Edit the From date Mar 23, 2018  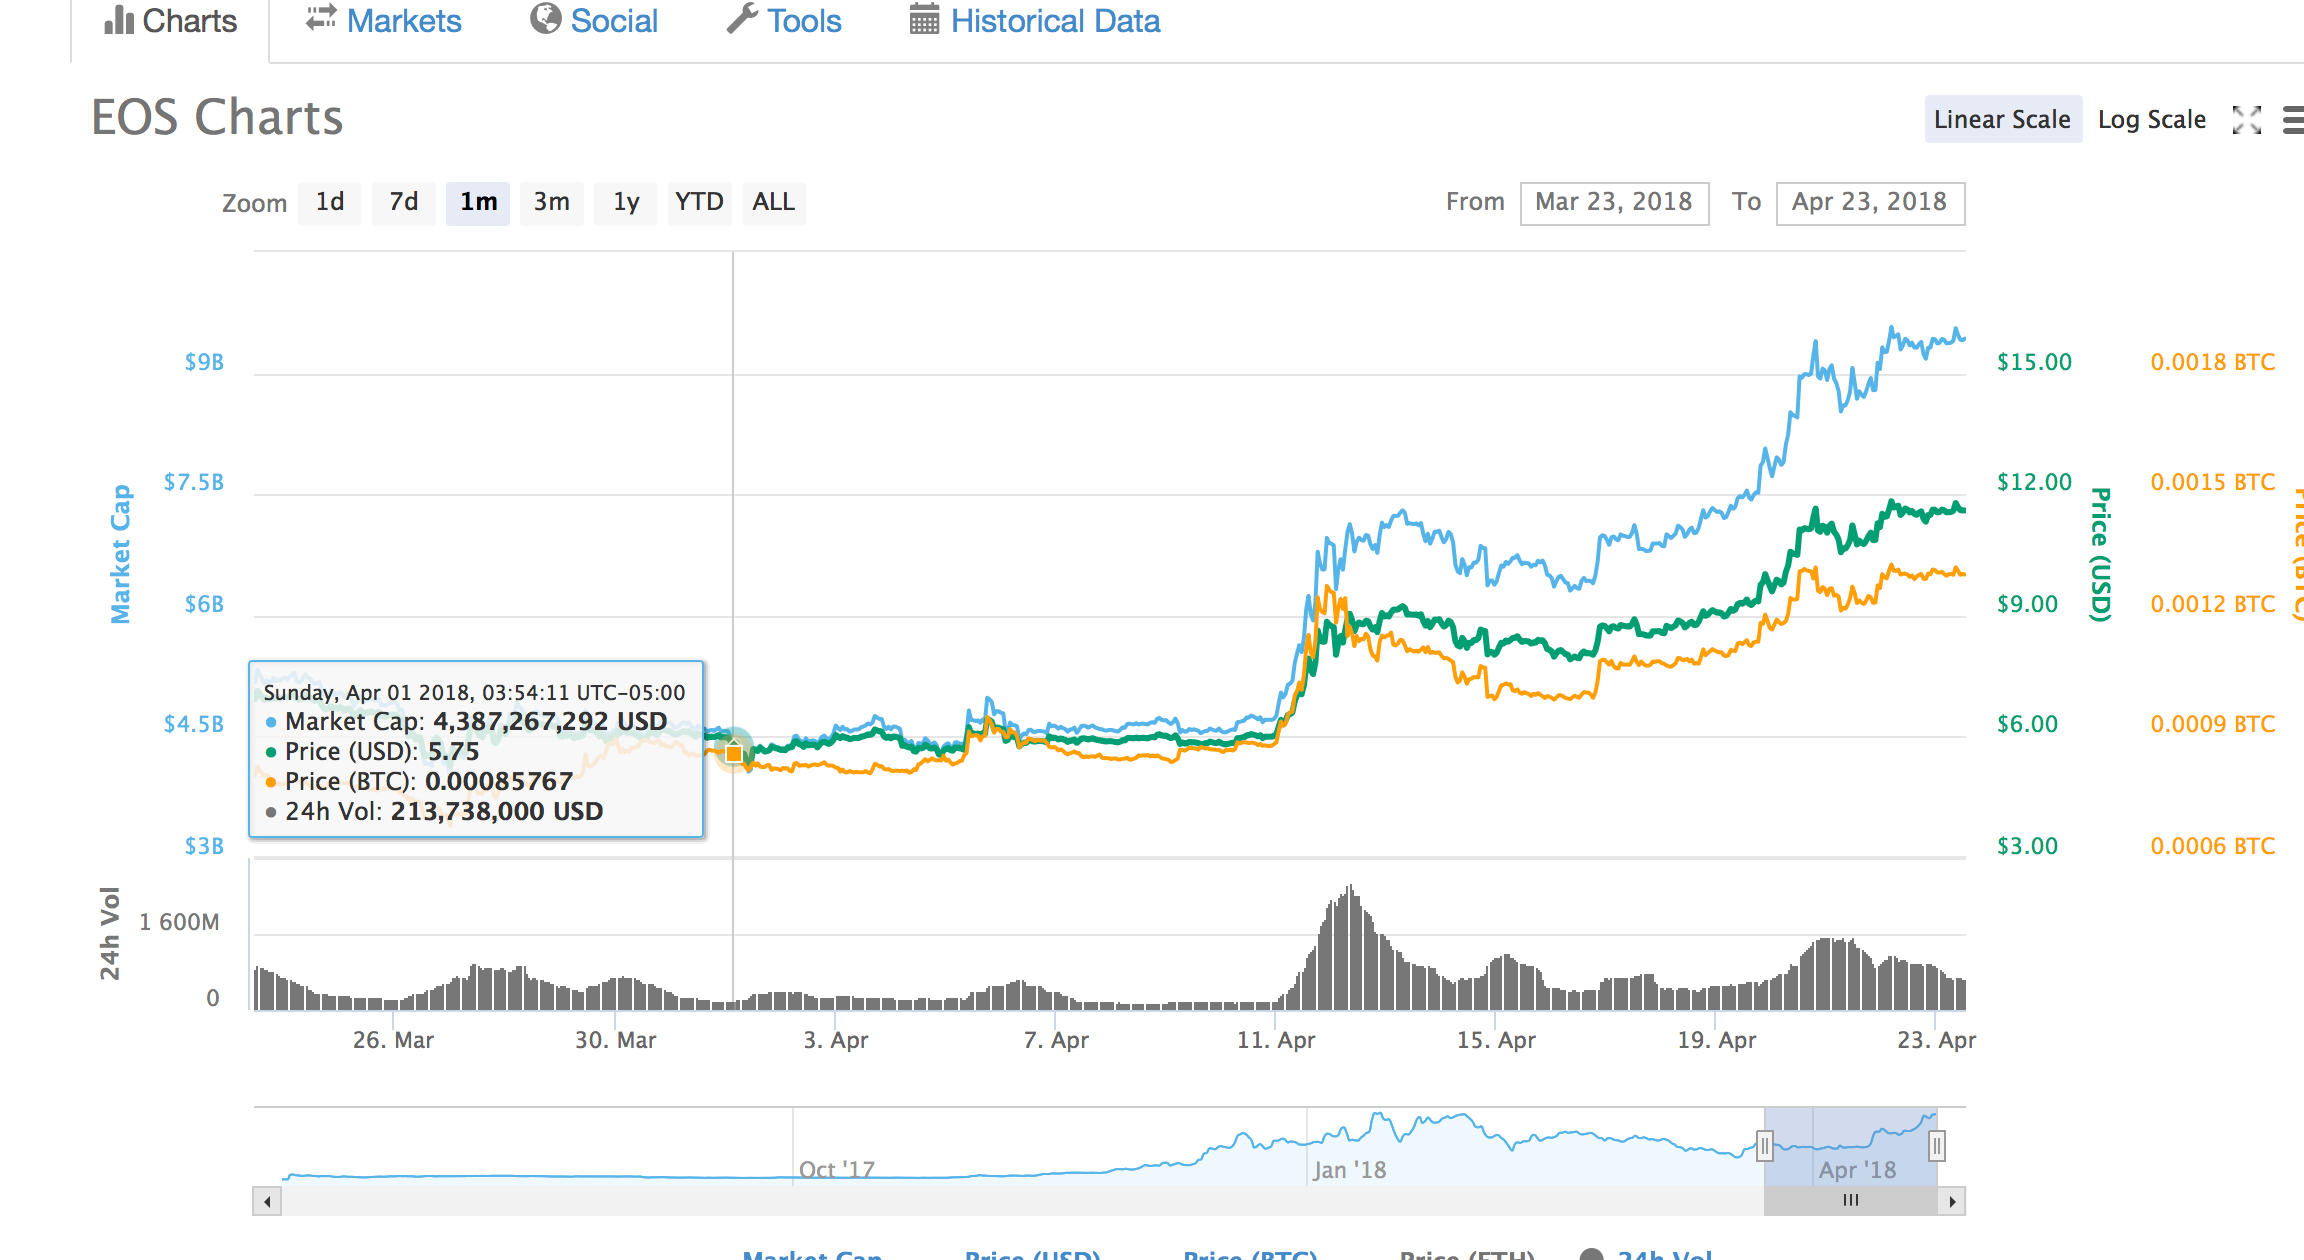(x=1614, y=203)
